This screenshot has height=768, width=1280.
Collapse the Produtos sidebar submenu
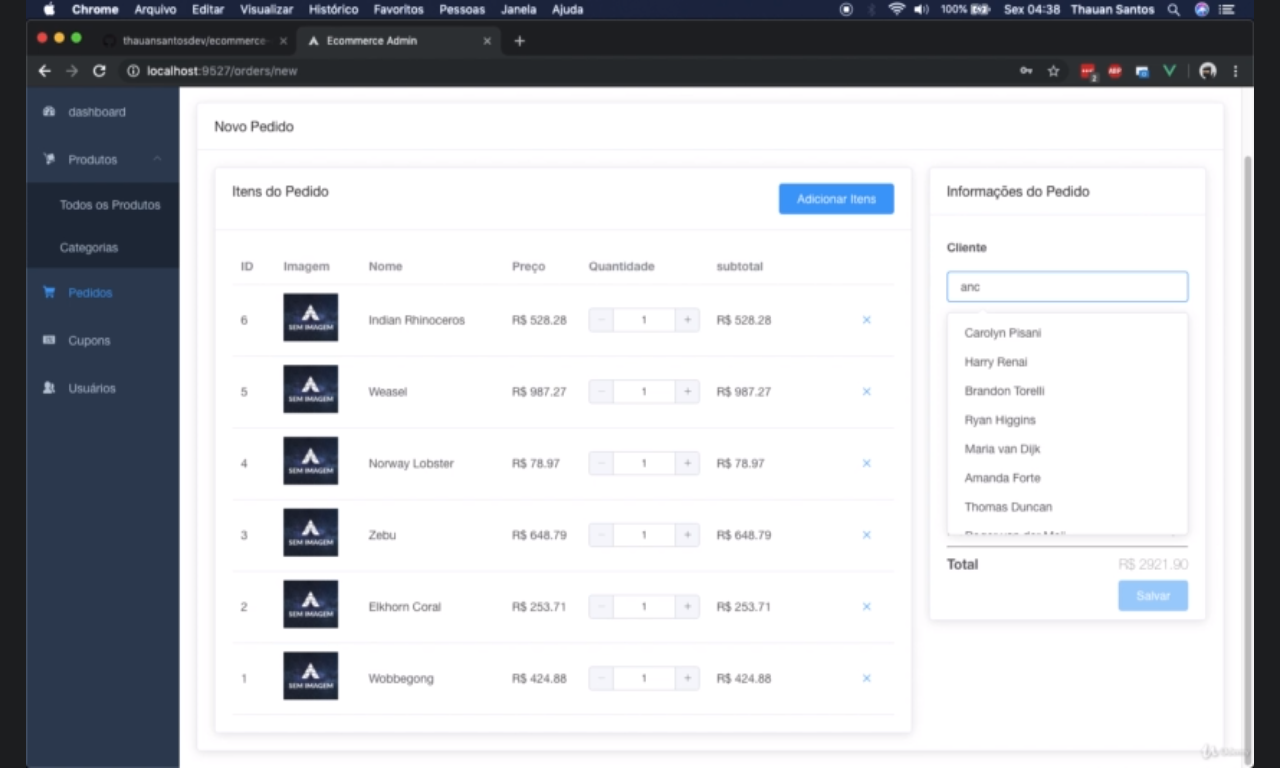coord(157,160)
